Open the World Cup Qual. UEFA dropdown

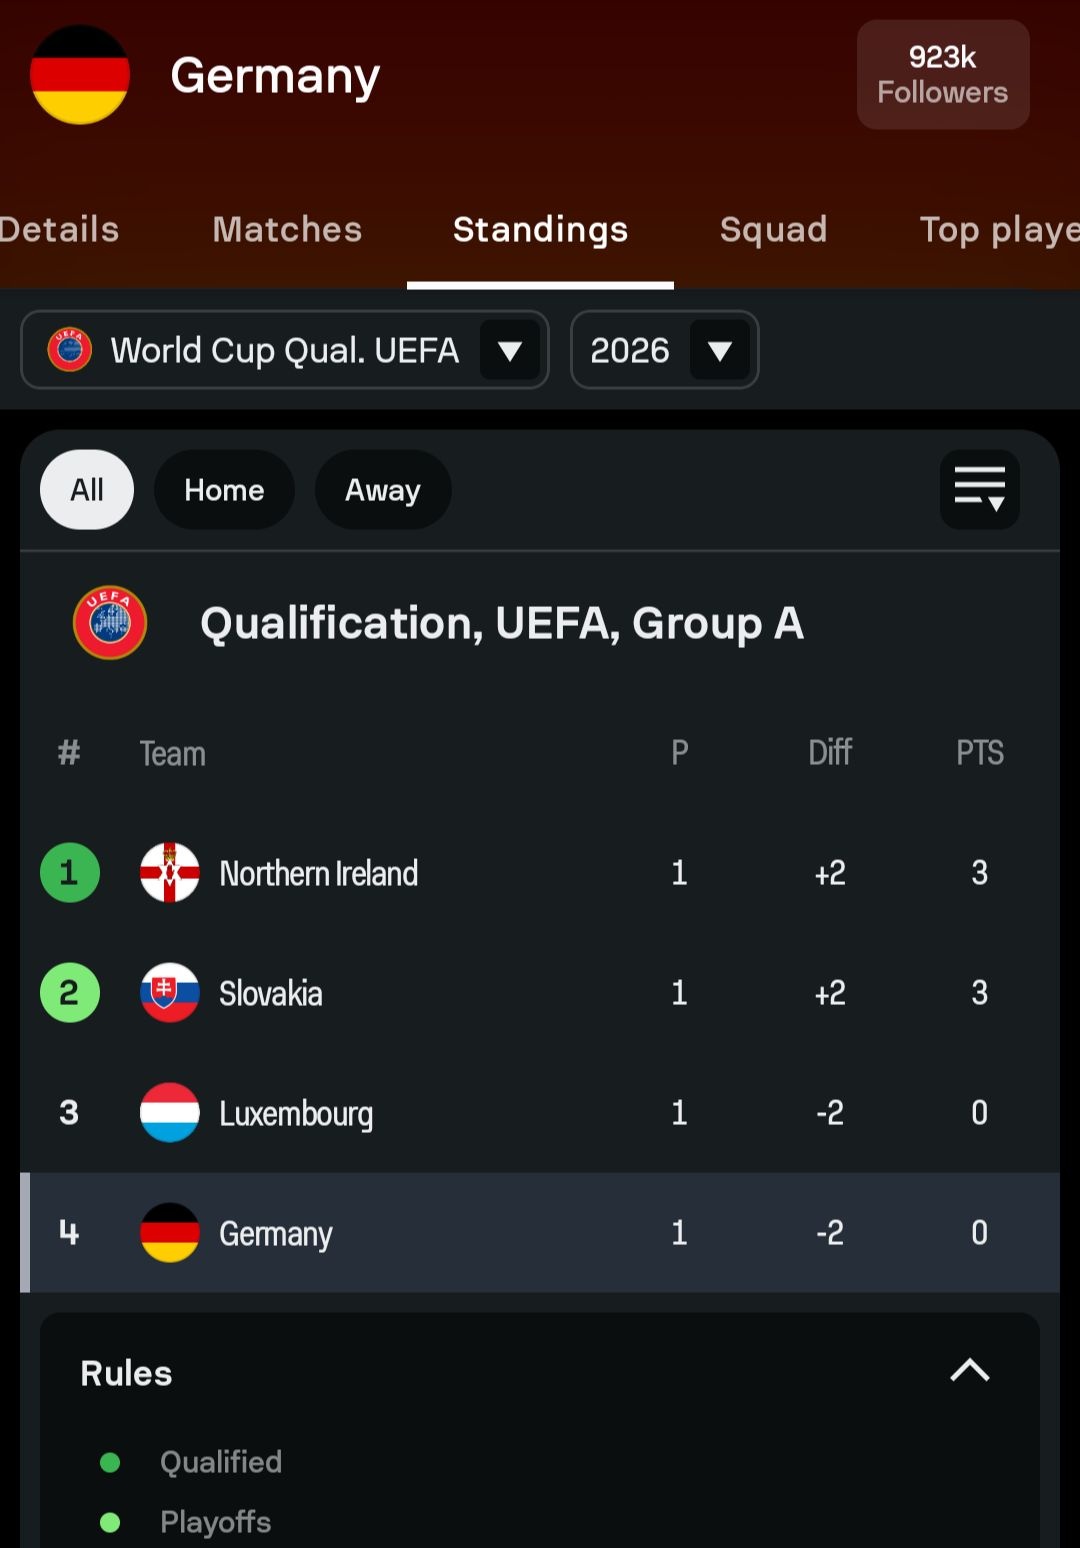click(x=285, y=350)
